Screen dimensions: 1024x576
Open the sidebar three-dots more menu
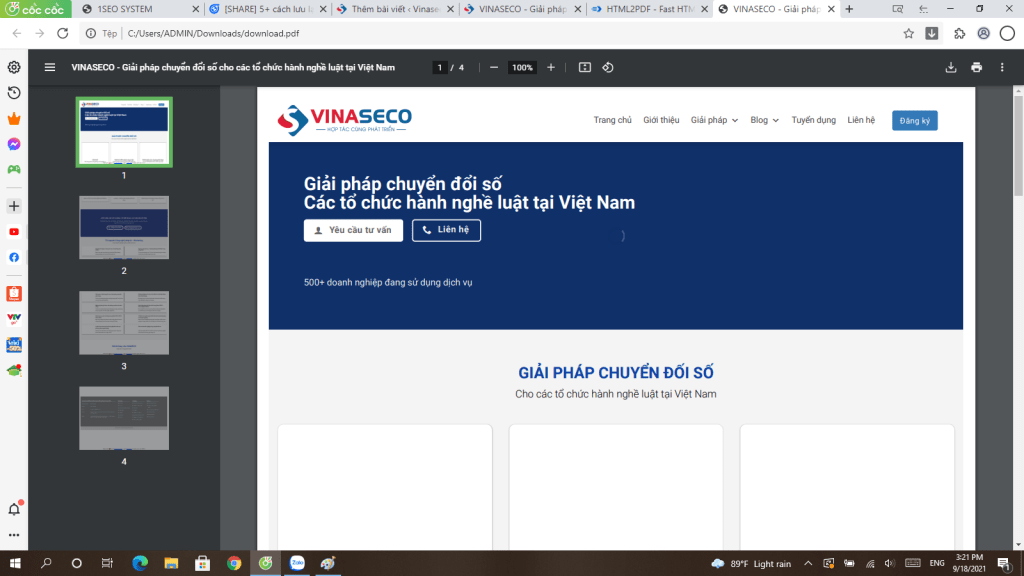tap(14, 535)
